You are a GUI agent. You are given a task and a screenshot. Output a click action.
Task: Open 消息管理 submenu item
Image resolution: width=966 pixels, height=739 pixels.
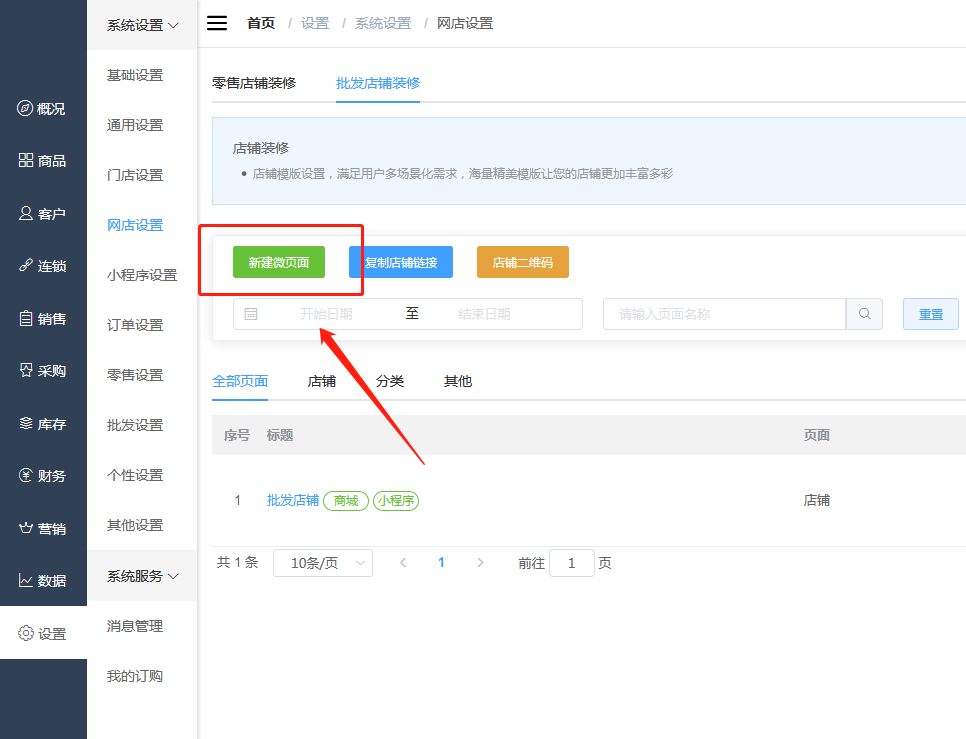click(135, 626)
